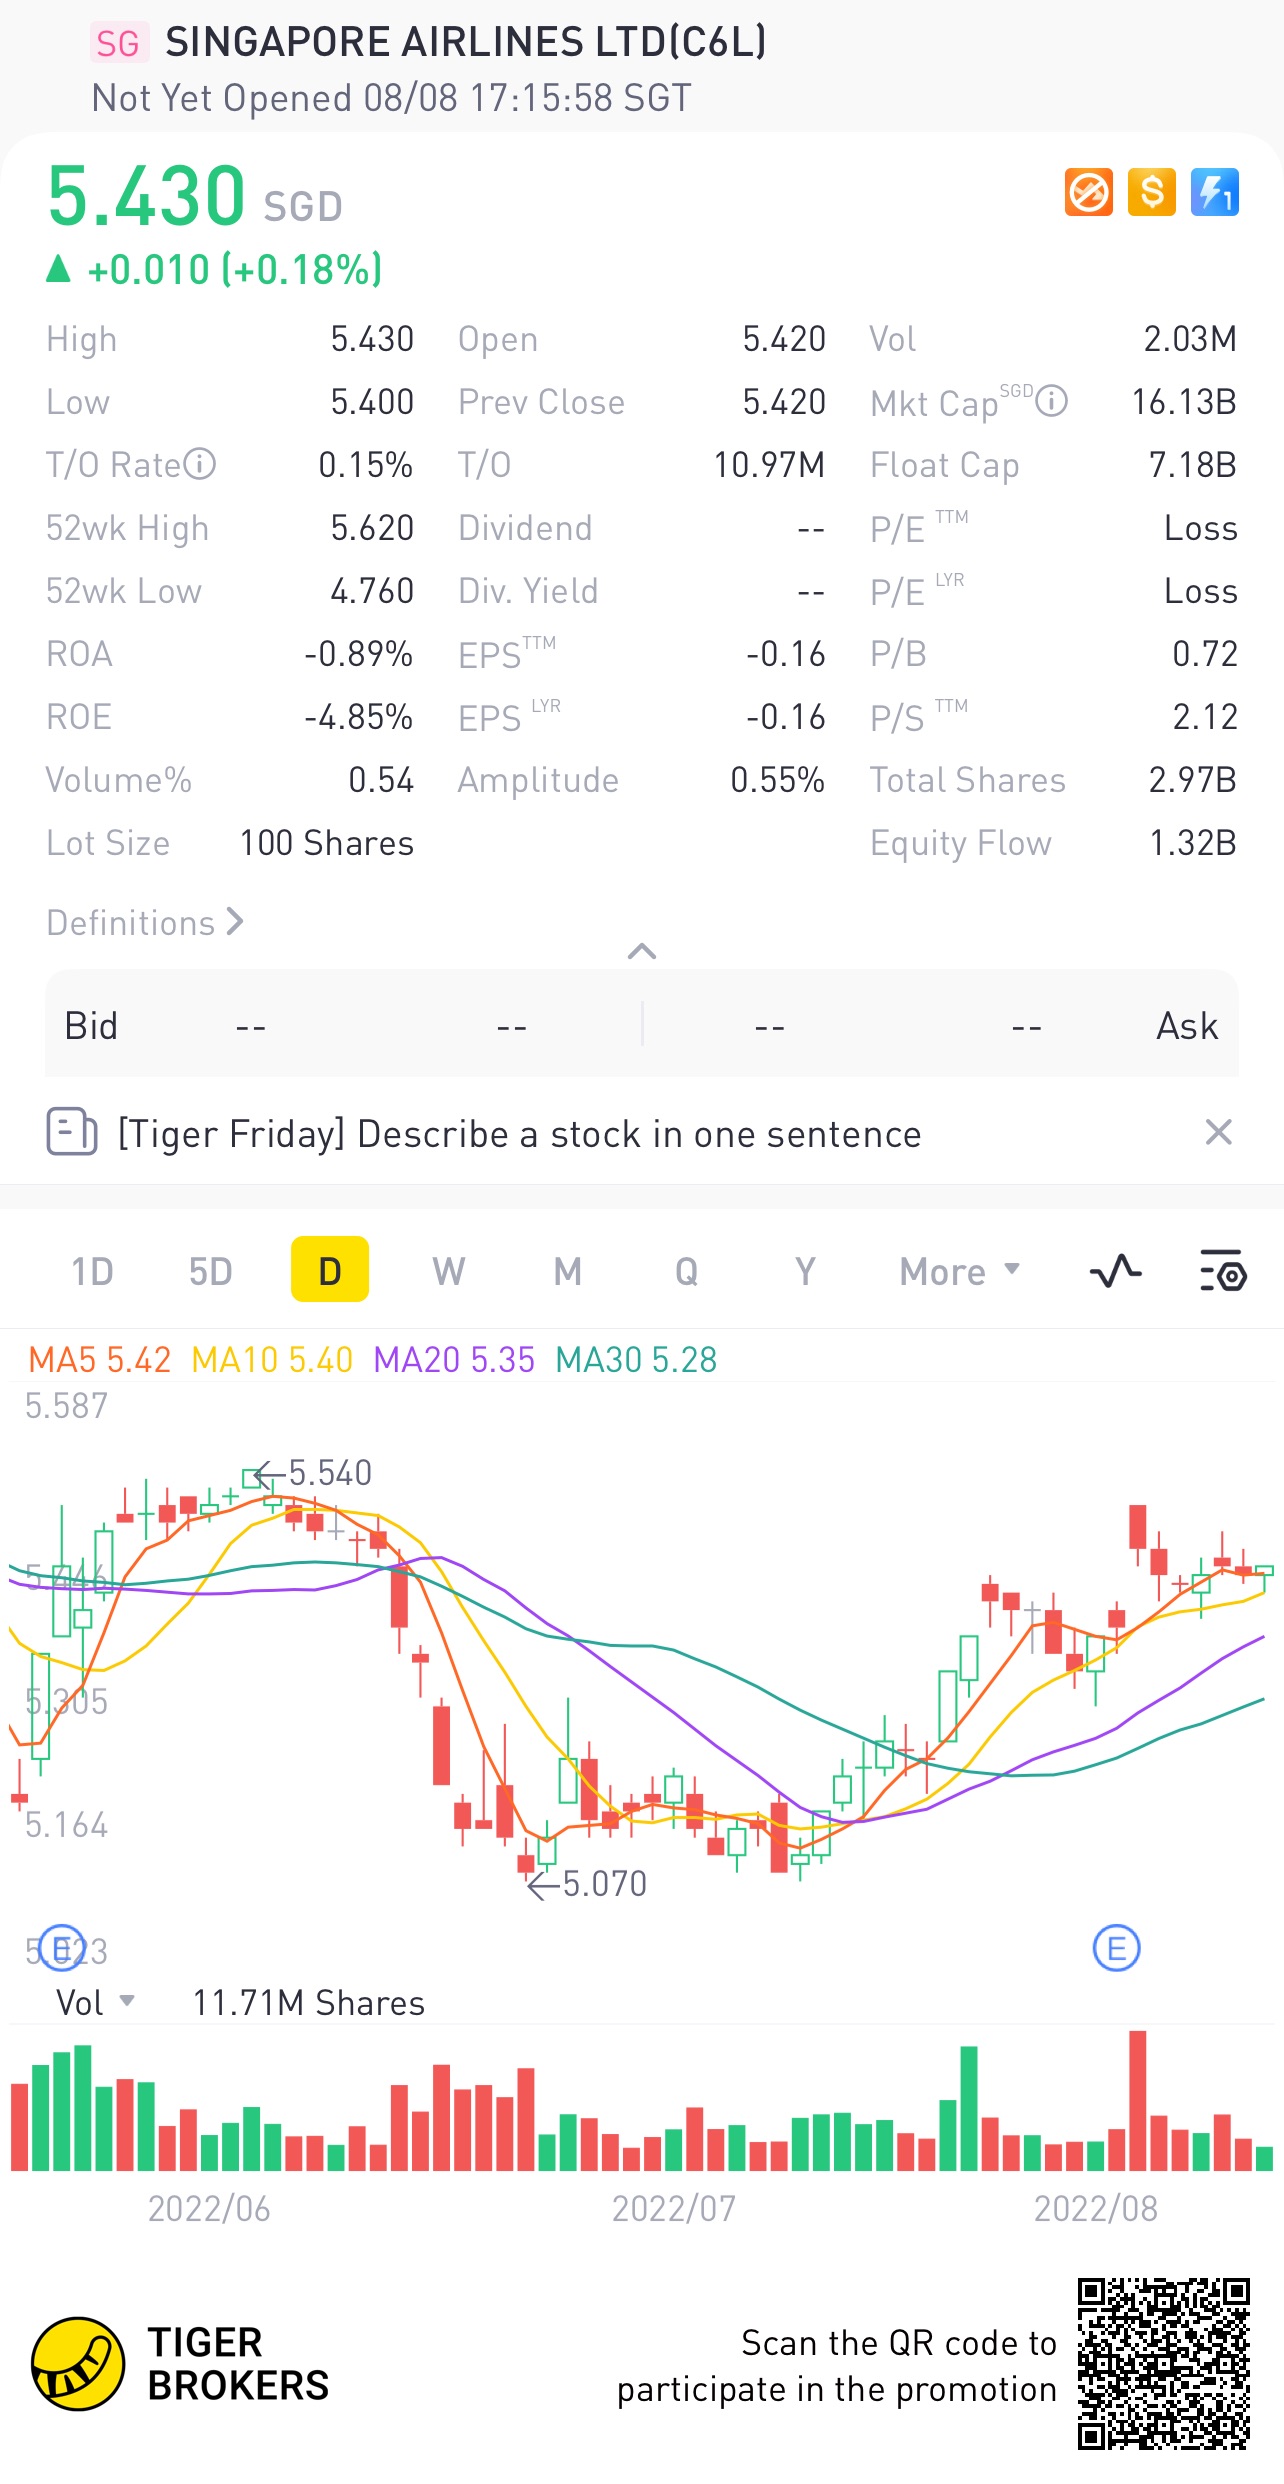Screen dimensions: 1284x2484
Task: Click the blue lightning bolt icon
Action: click(x=1215, y=192)
